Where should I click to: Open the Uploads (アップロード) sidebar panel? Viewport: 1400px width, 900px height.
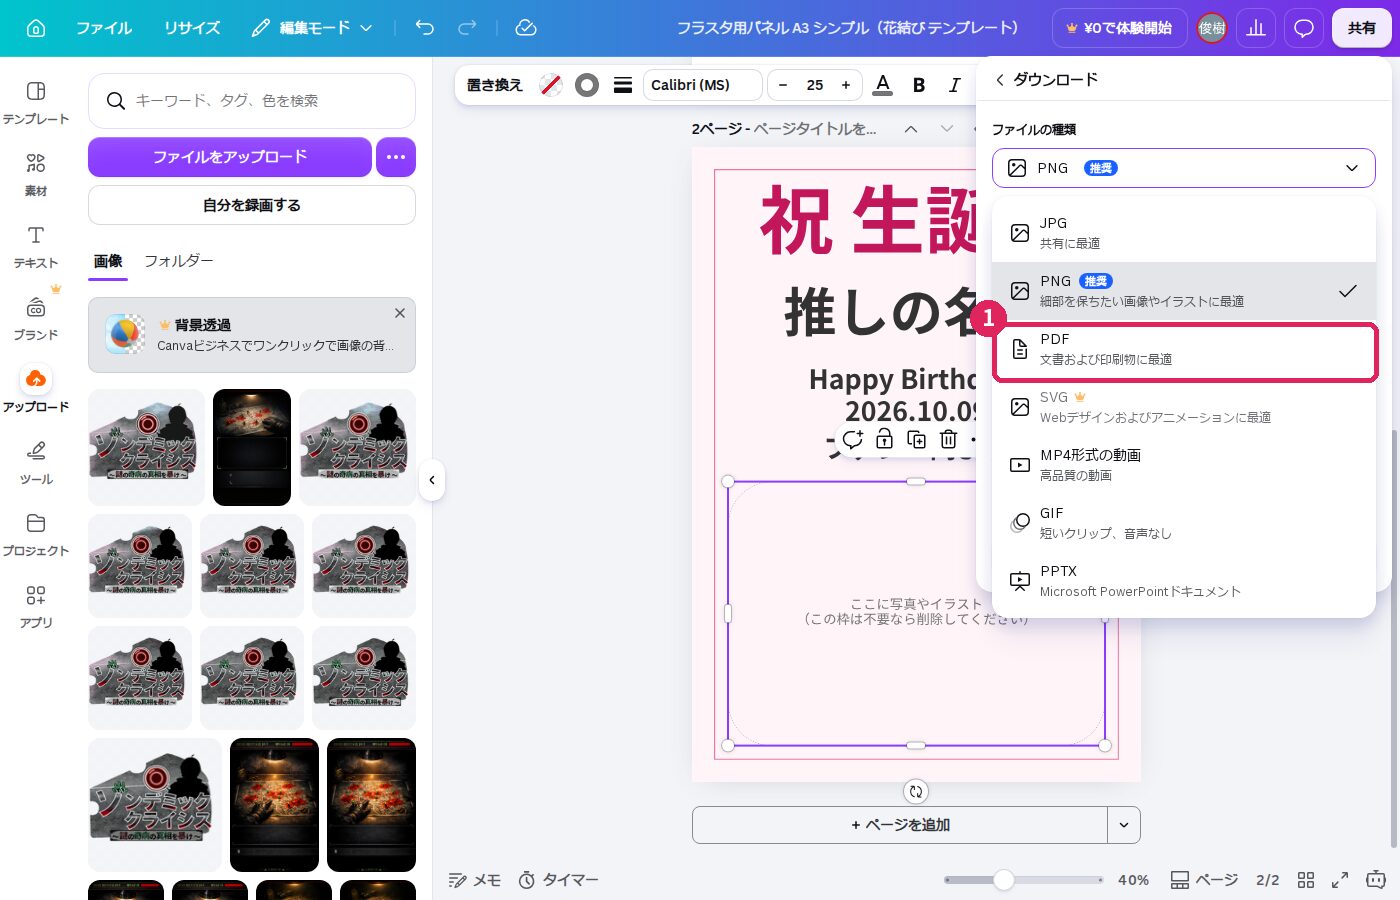pos(36,391)
